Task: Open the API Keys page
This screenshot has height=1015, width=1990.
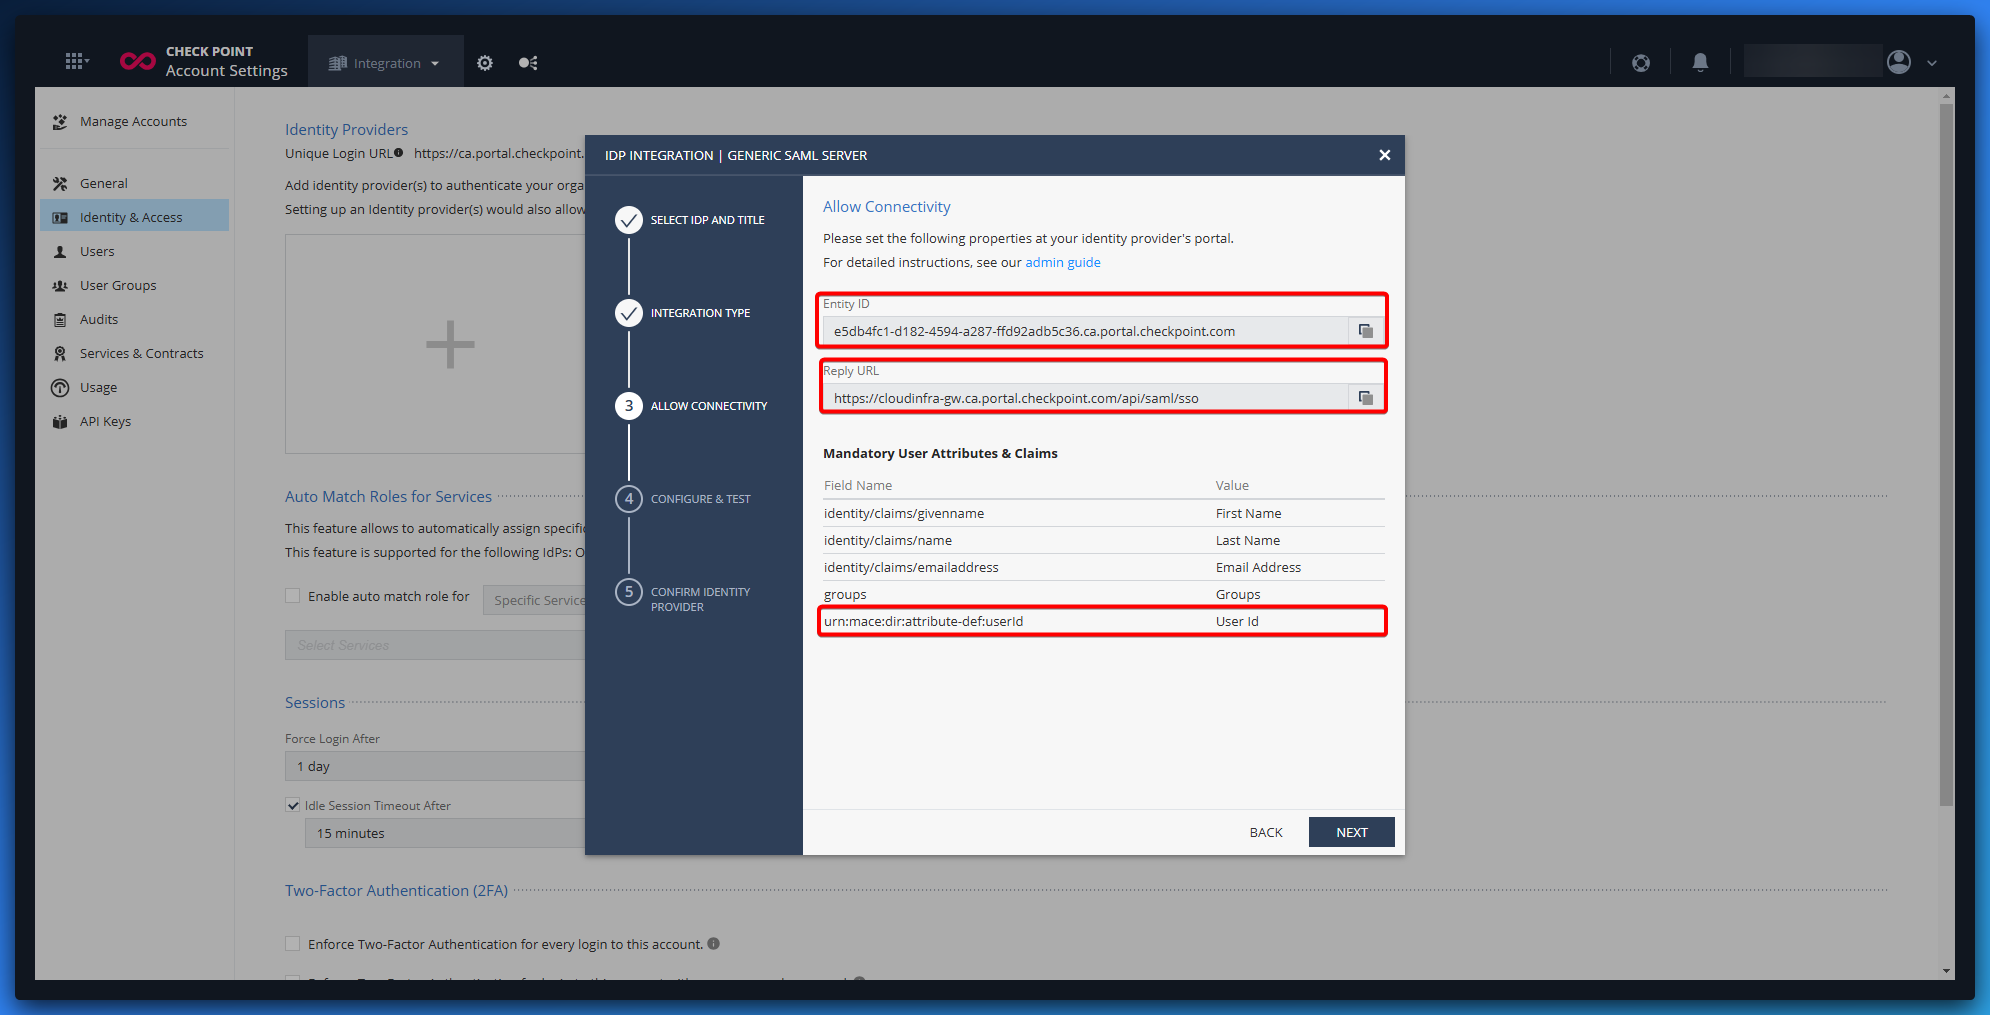Action: click(x=134, y=422)
